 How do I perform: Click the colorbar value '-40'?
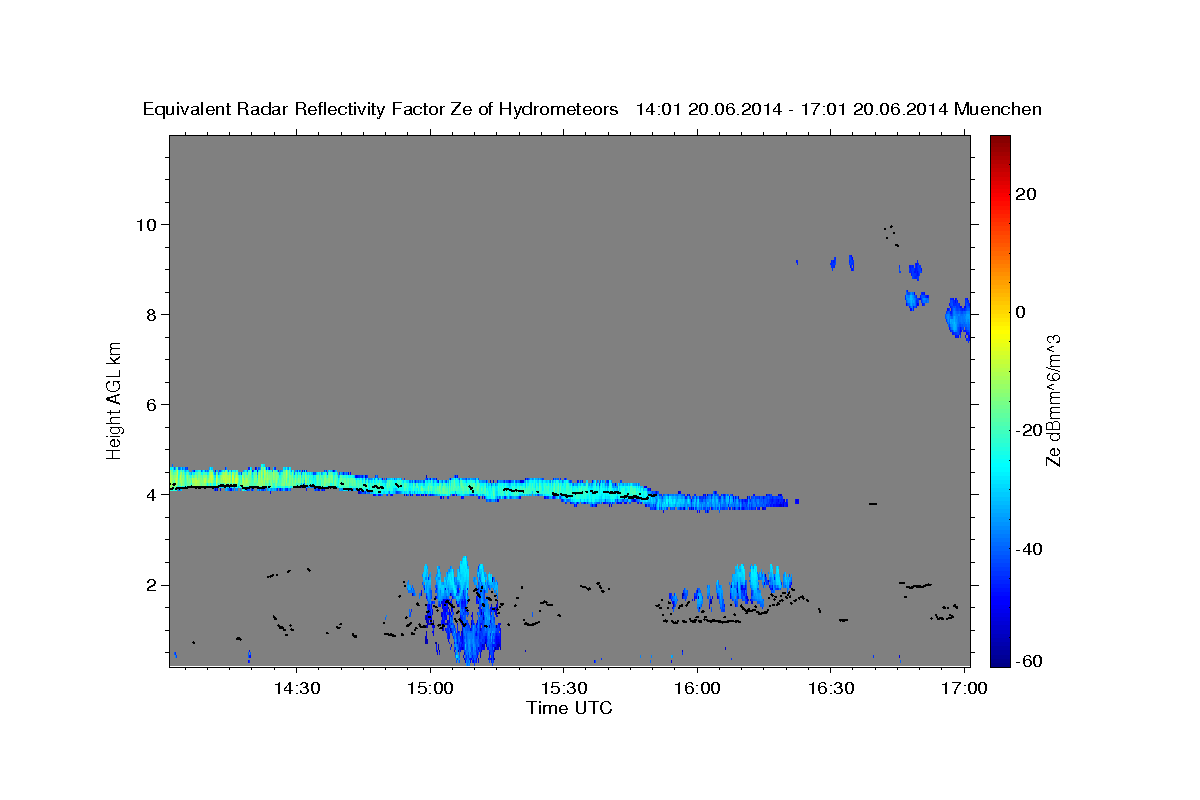pyautogui.click(x=1030, y=549)
